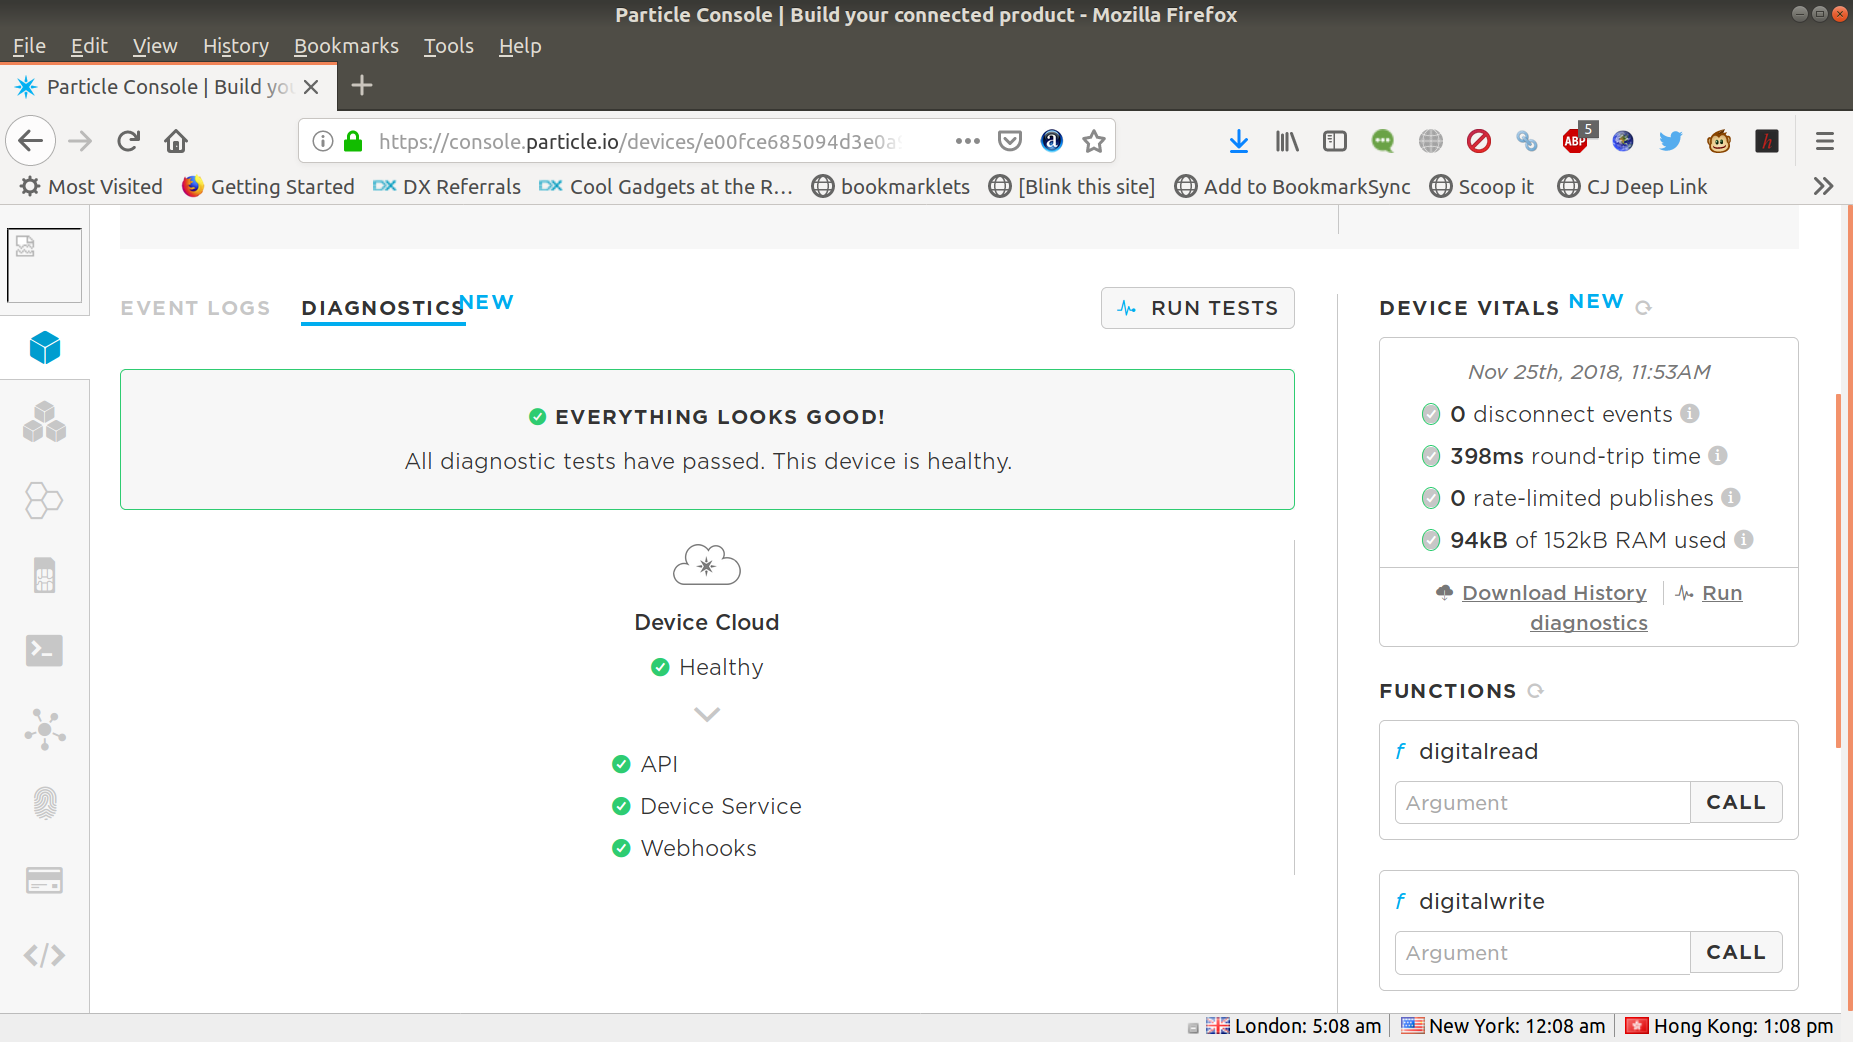Show info for disconnect events
The width and height of the screenshot is (1853, 1042).
click(x=1690, y=413)
